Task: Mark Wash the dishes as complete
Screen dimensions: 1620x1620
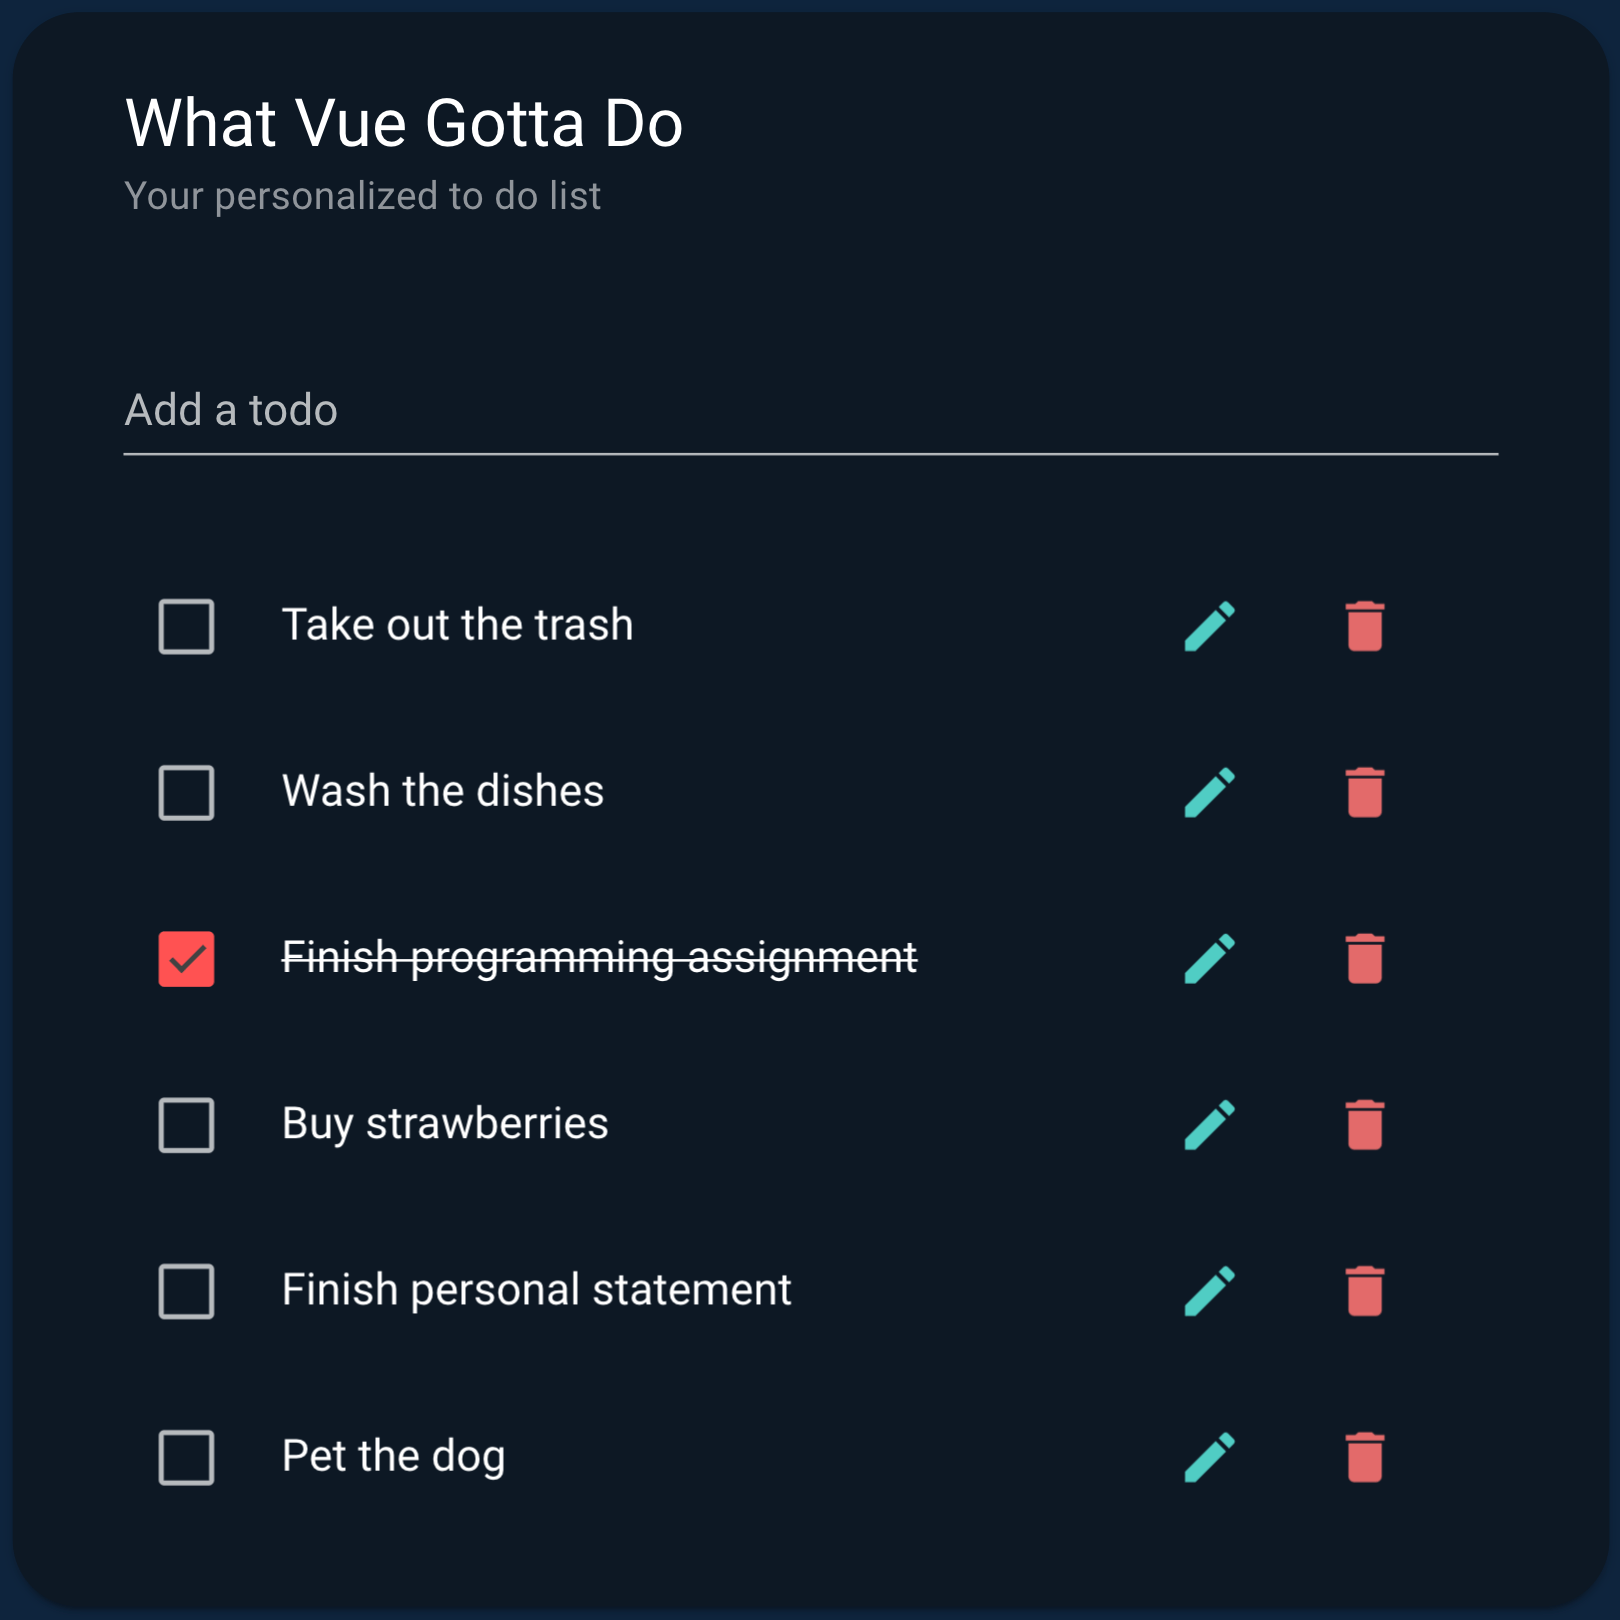Action: pos(186,793)
